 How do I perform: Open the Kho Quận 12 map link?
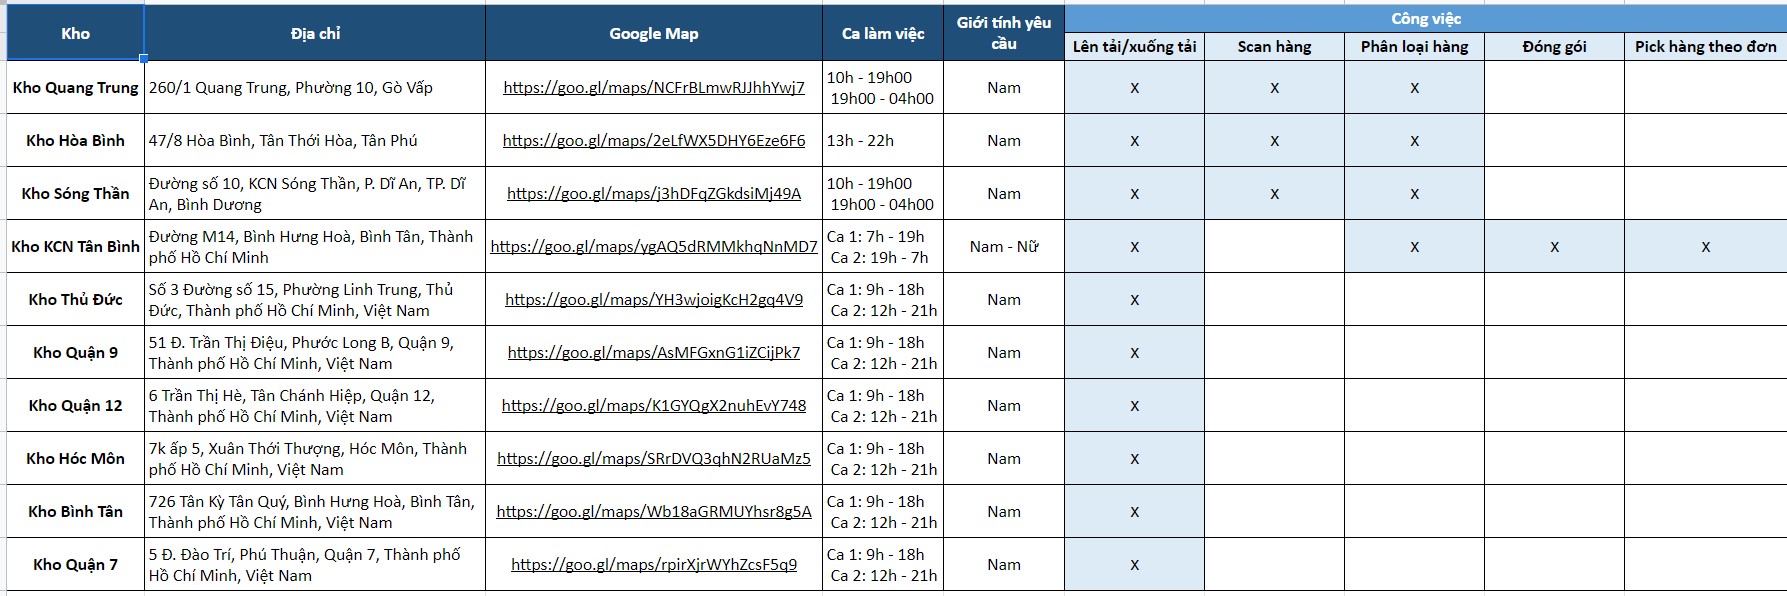pos(654,406)
